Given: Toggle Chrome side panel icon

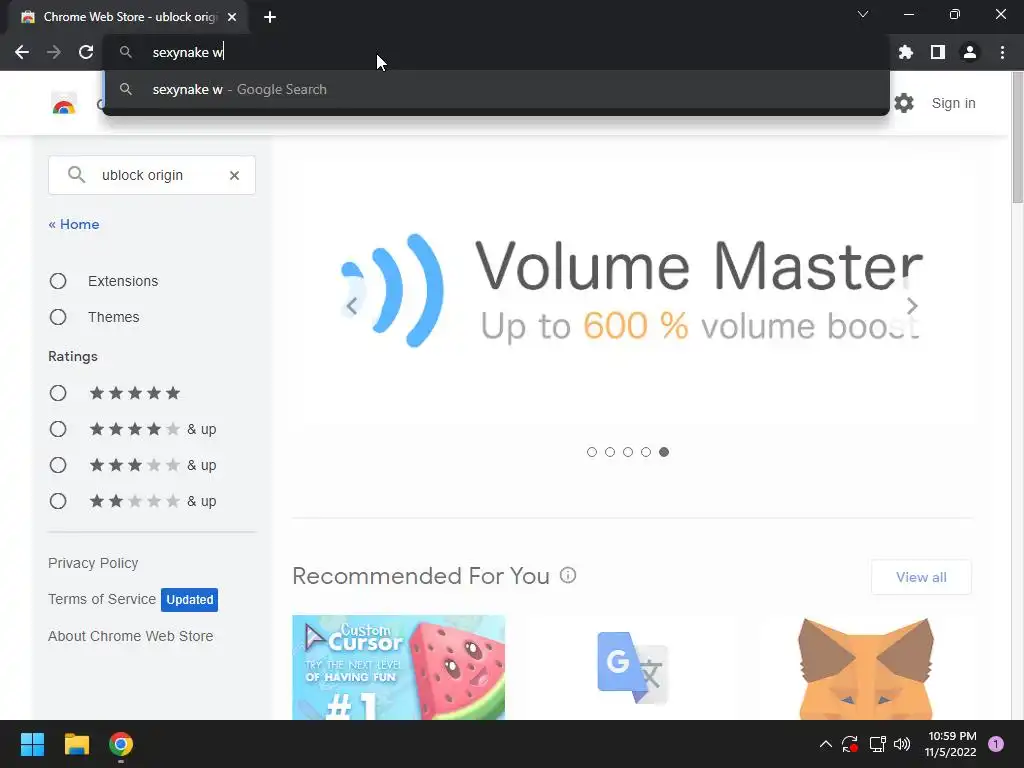Looking at the screenshot, I should pos(938,52).
